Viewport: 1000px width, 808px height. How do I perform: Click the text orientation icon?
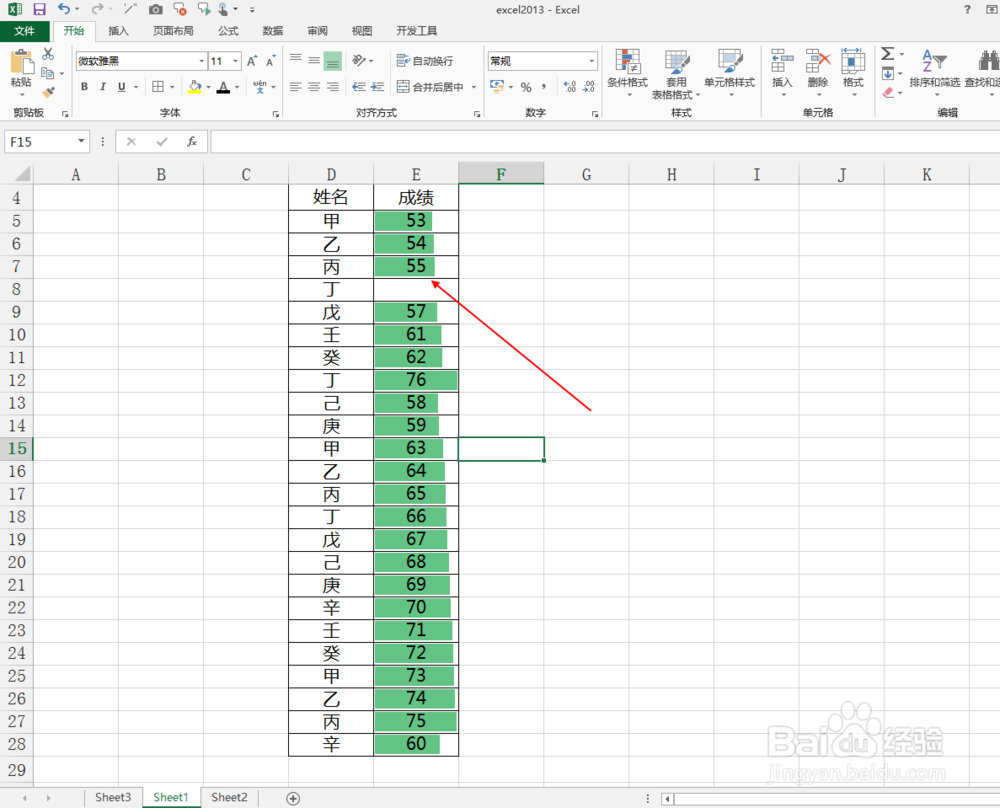pos(359,61)
